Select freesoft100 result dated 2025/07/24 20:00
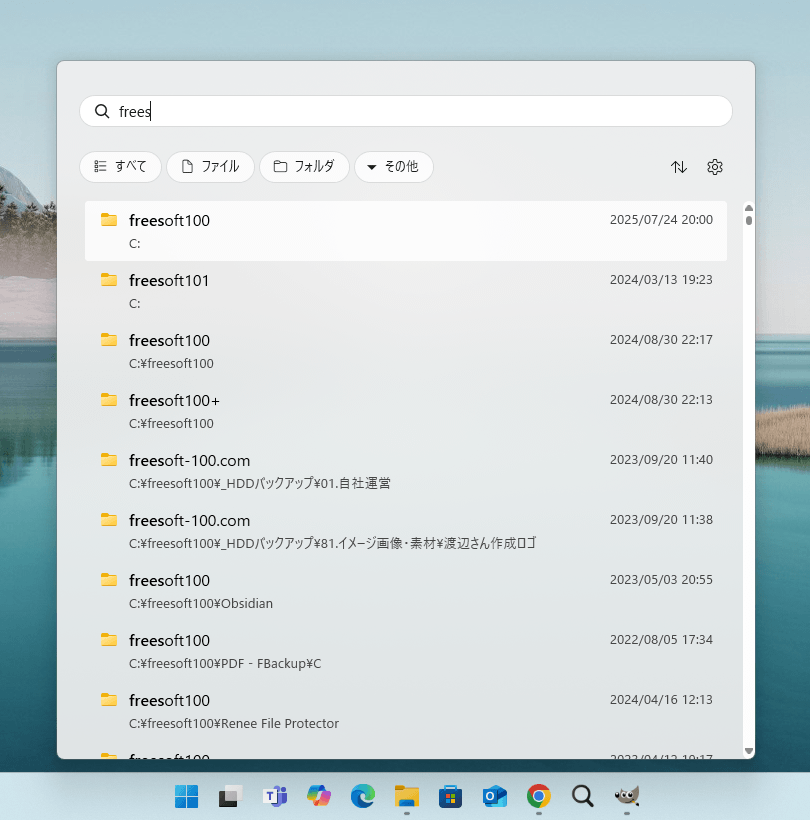Image resolution: width=810 pixels, height=820 pixels. coord(406,231)
